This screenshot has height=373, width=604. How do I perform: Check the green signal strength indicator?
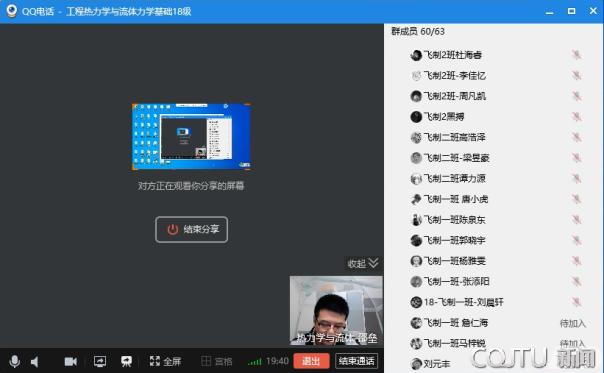(x=255, y=361)
